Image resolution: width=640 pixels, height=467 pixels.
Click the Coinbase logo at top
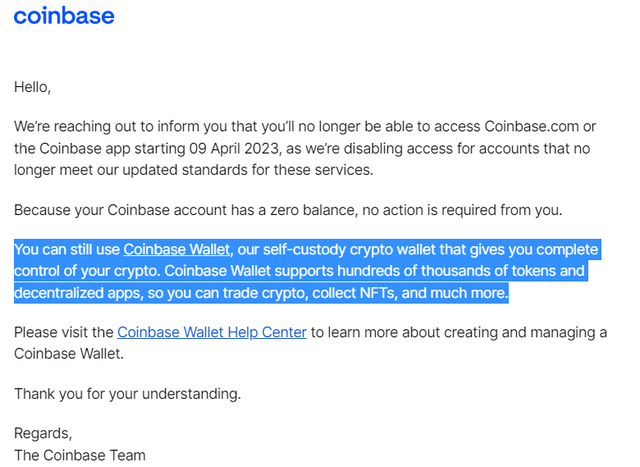[64, 16]
